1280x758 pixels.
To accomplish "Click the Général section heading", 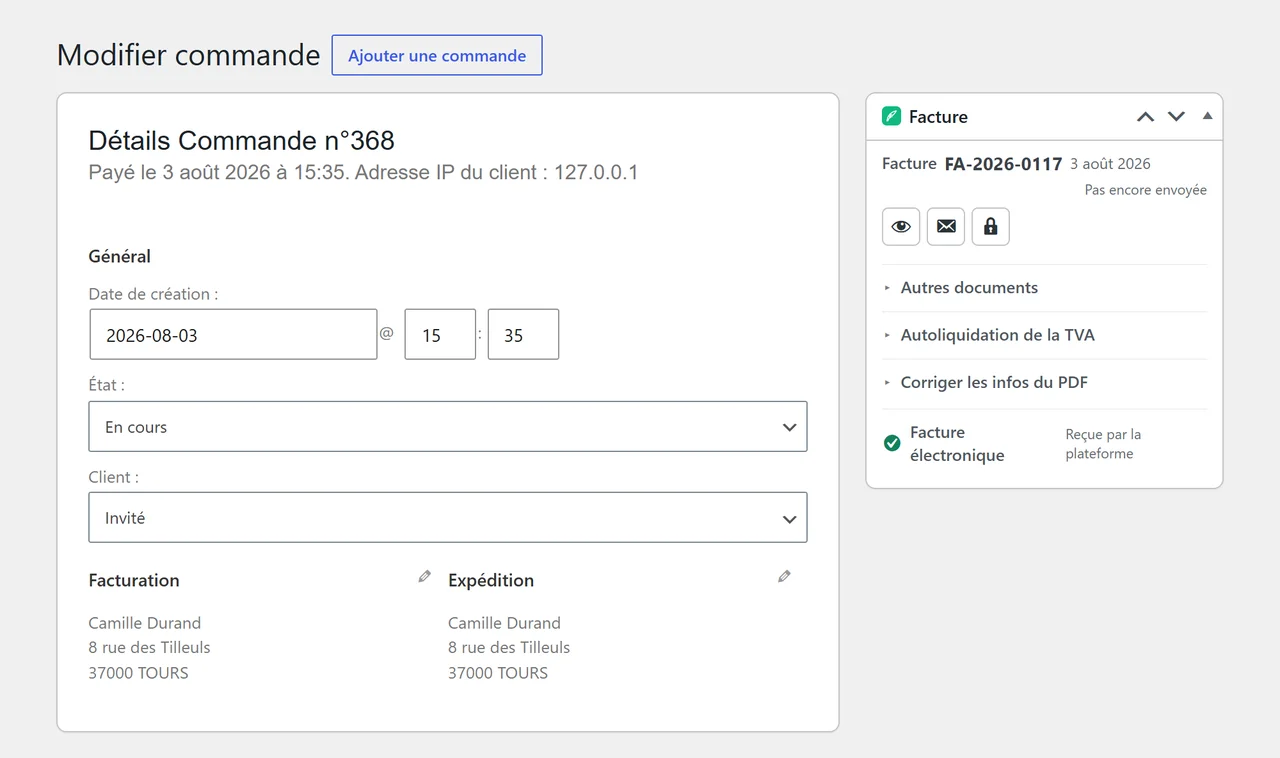I will point(120,256).
